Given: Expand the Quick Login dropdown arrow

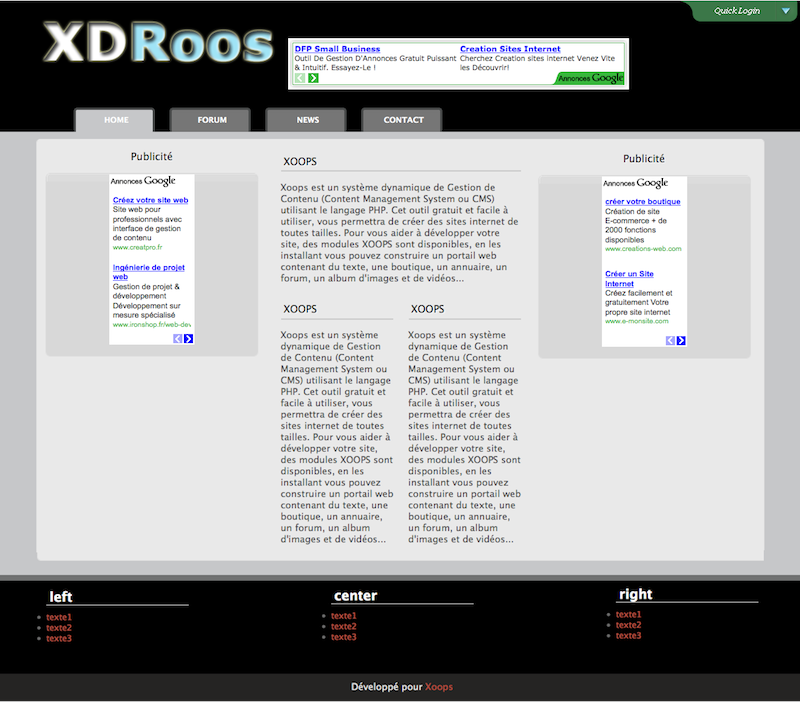Looking at the screenshot, I should click(786, 11).
